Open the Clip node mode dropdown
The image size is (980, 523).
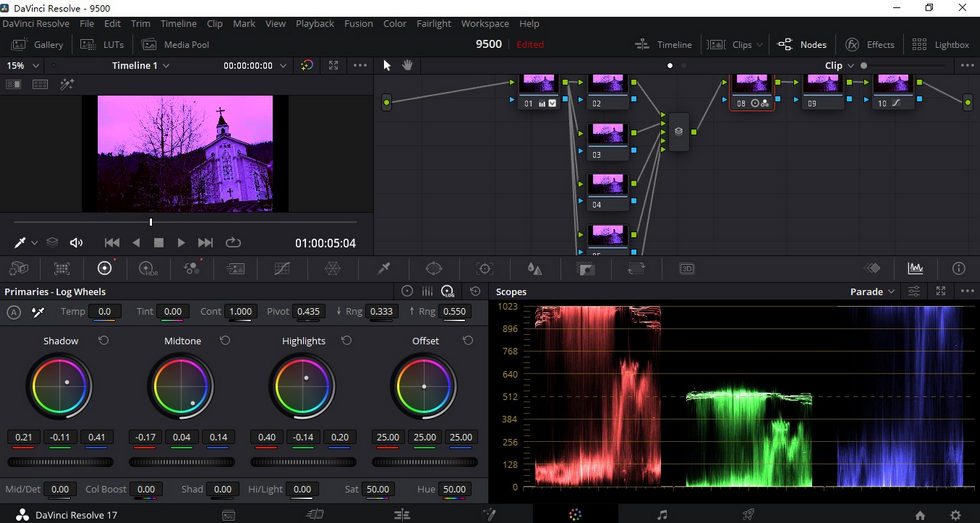click(839, 65)
